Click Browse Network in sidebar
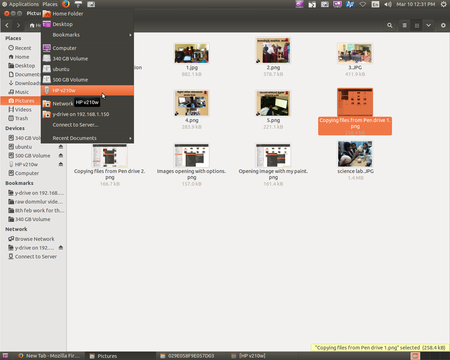Image resolution: width=450 pixels, height=360 pixels. (x=31, y=239)
